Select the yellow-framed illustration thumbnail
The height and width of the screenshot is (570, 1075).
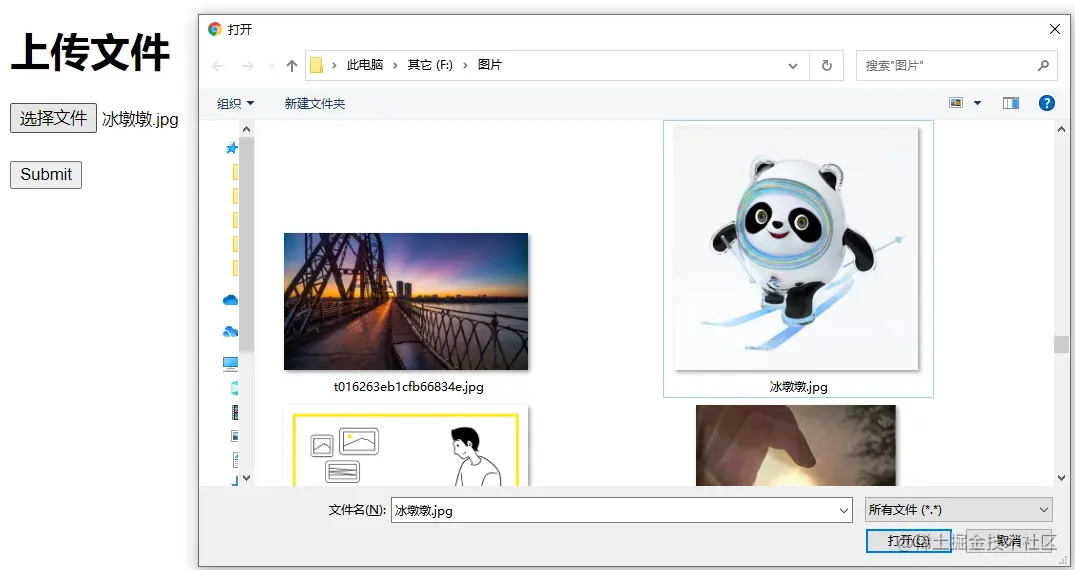click(405, 446)
